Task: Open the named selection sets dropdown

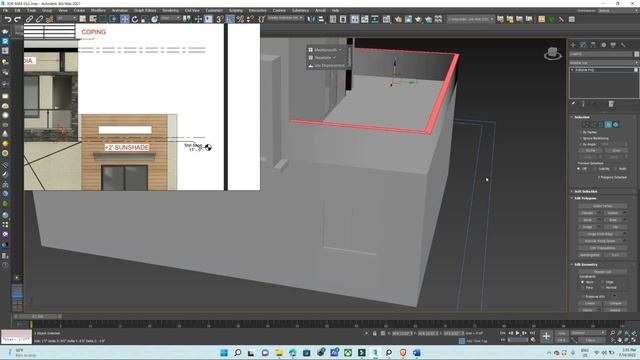Action: [285, 18]
